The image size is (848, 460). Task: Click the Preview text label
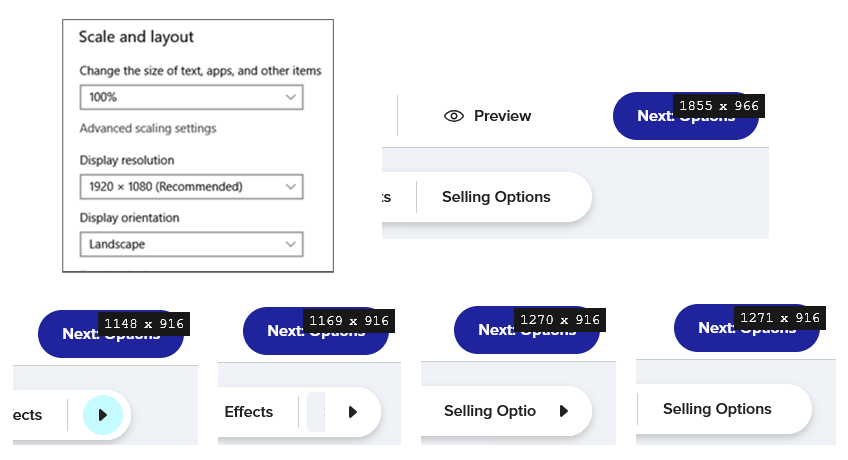(x=502, y=116)
